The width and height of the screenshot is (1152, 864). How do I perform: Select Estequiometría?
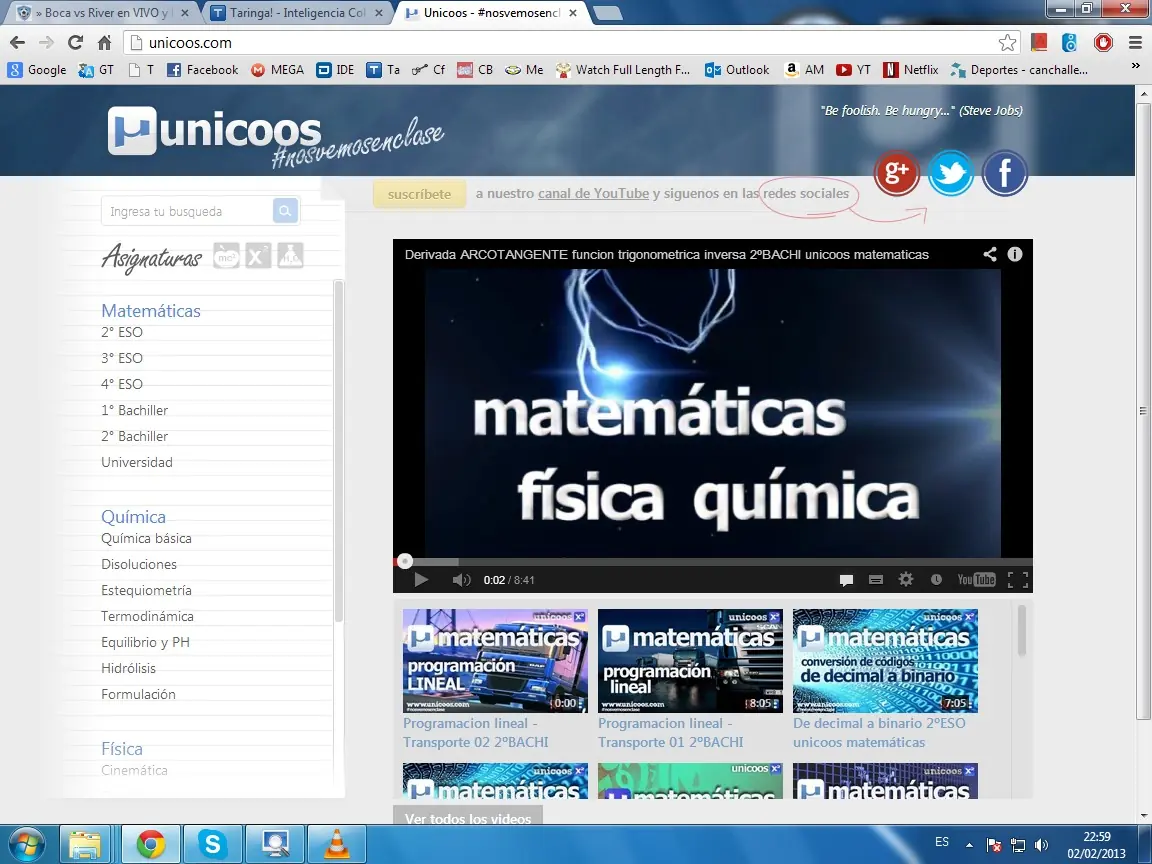coord(146,590)
